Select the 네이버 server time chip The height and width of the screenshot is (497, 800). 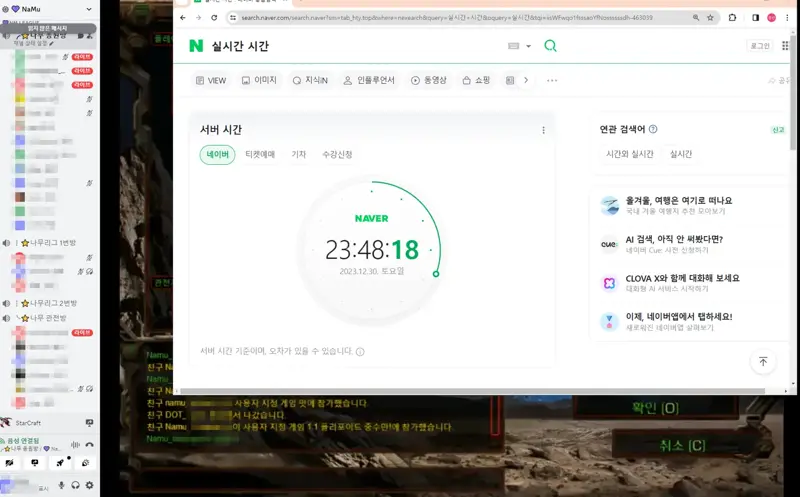[217, 155]
